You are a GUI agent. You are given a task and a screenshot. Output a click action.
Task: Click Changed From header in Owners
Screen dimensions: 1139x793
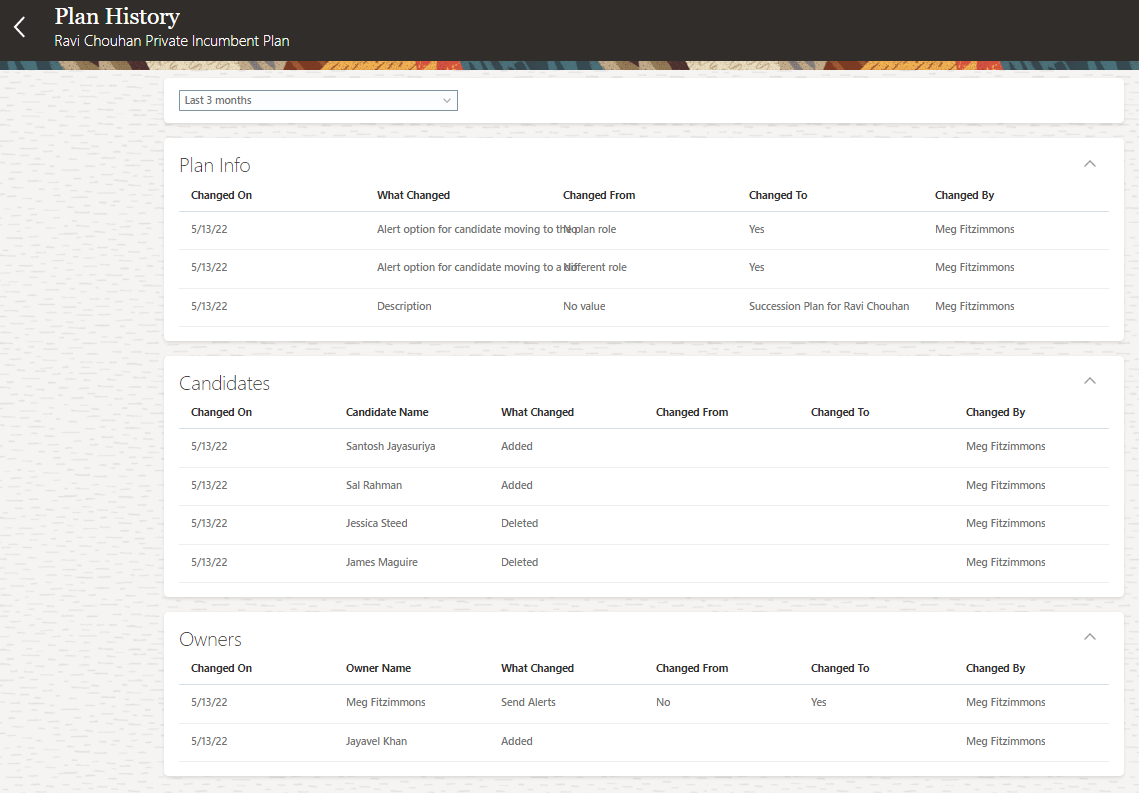pos(692,669)
